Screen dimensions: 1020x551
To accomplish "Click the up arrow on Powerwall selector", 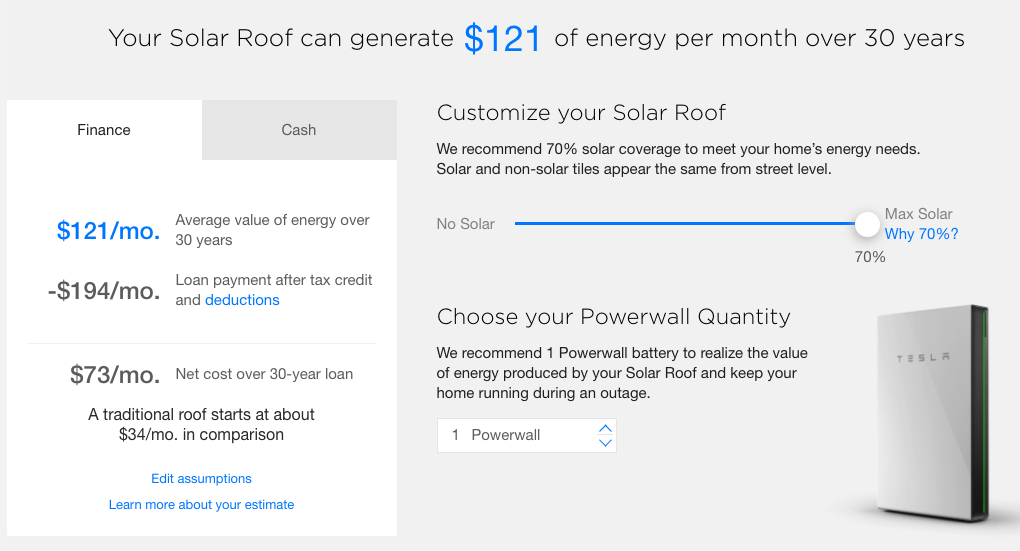I will tap(604, 428).
